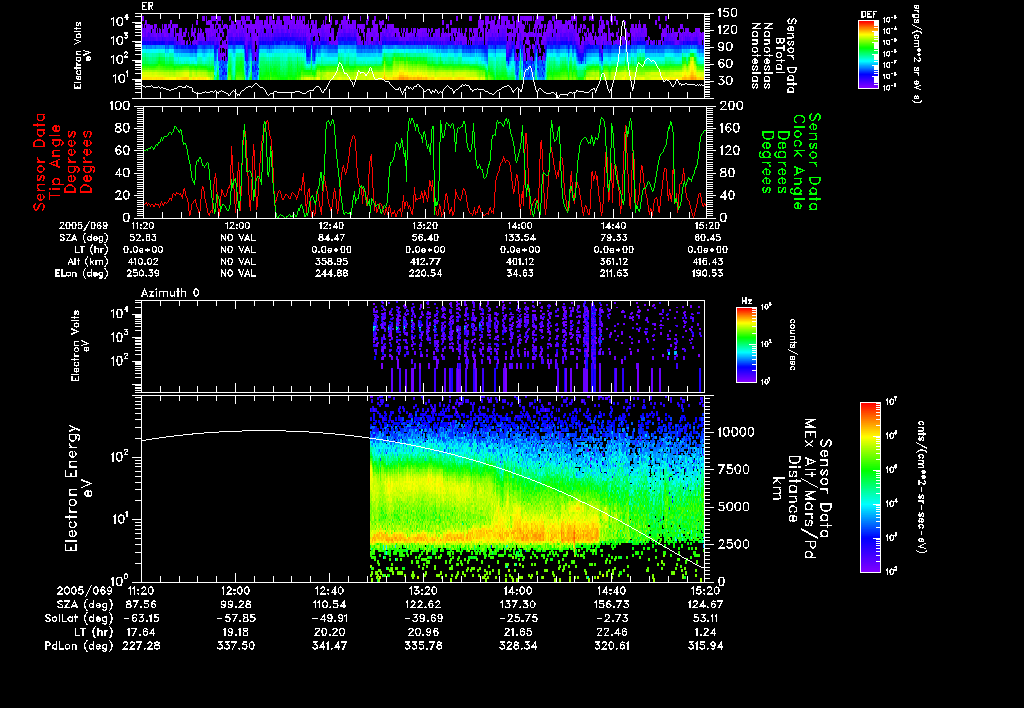Click SZA value "133.54"
Viewport: 1024px width, 708px height.
pyautogui.click(x=520, y=238)
